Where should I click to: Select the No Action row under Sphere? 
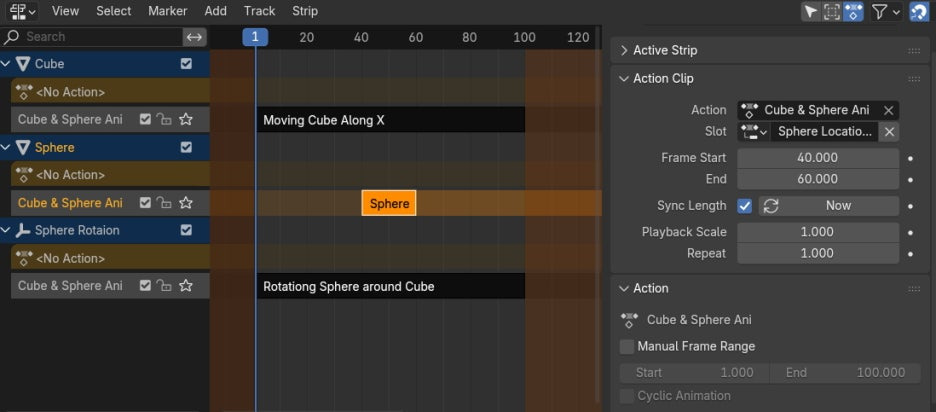point(110,175)
